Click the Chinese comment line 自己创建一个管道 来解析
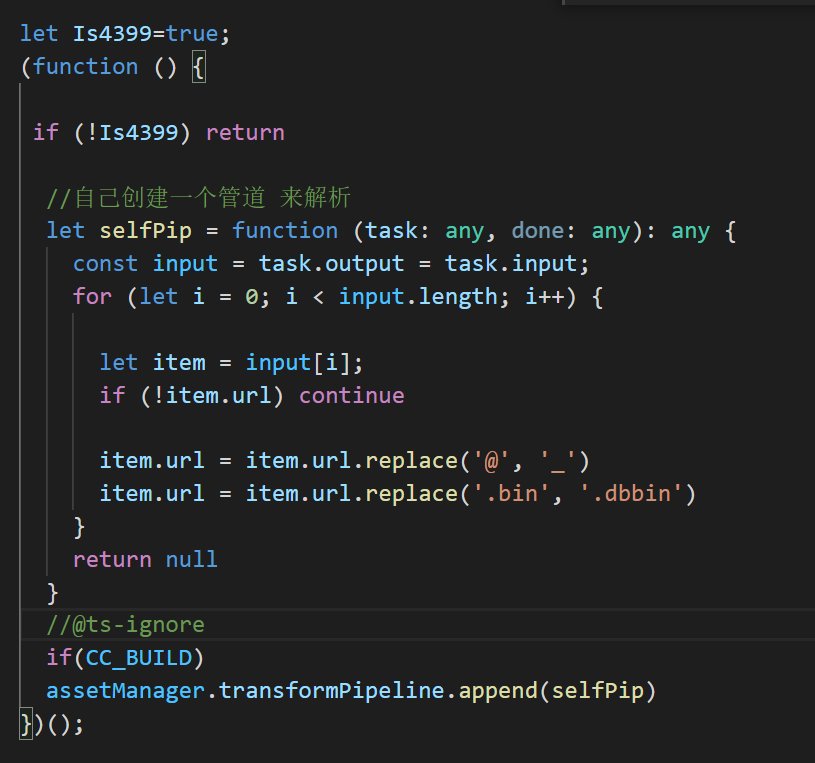This screenshot has height=763, width=815. coord(199,198)
